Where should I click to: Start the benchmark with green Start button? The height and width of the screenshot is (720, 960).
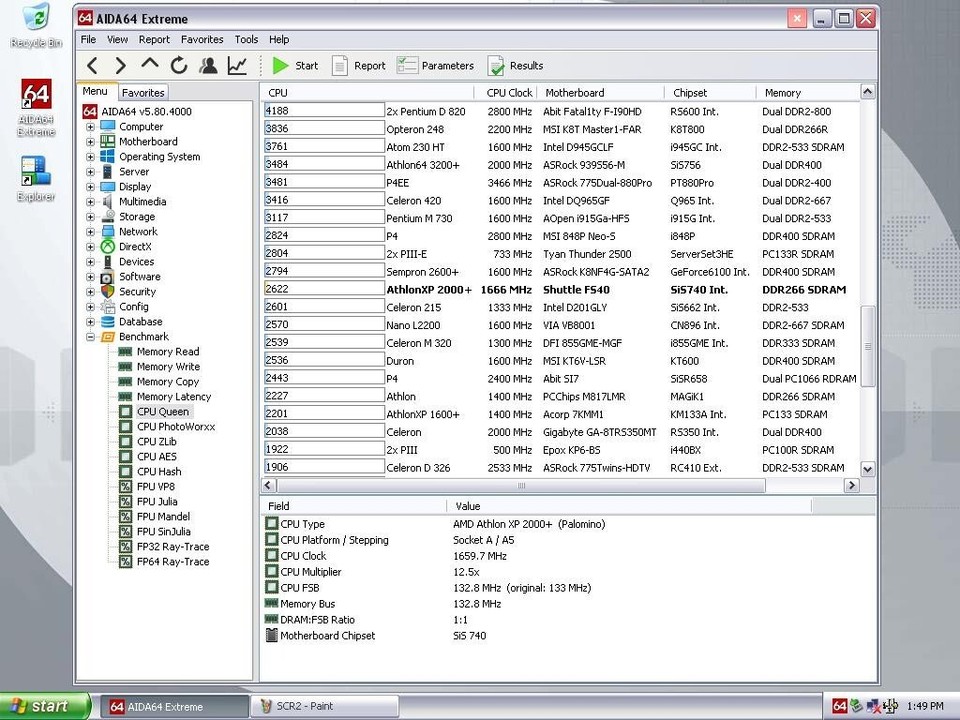click(295, 66)
